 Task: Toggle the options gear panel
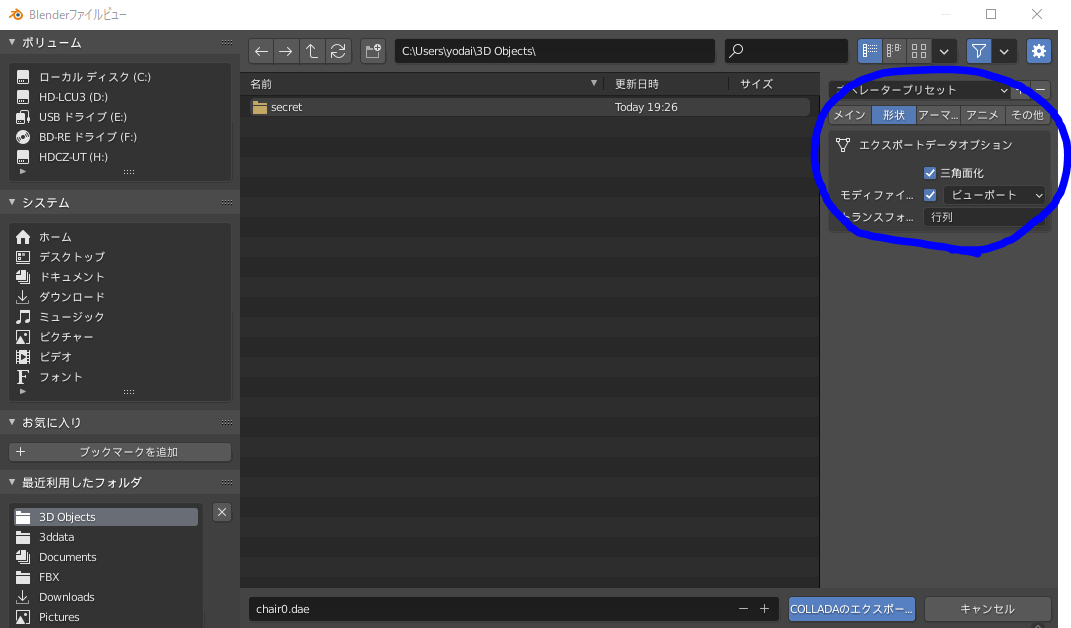pyautogui.click(x=1039, y=51)
